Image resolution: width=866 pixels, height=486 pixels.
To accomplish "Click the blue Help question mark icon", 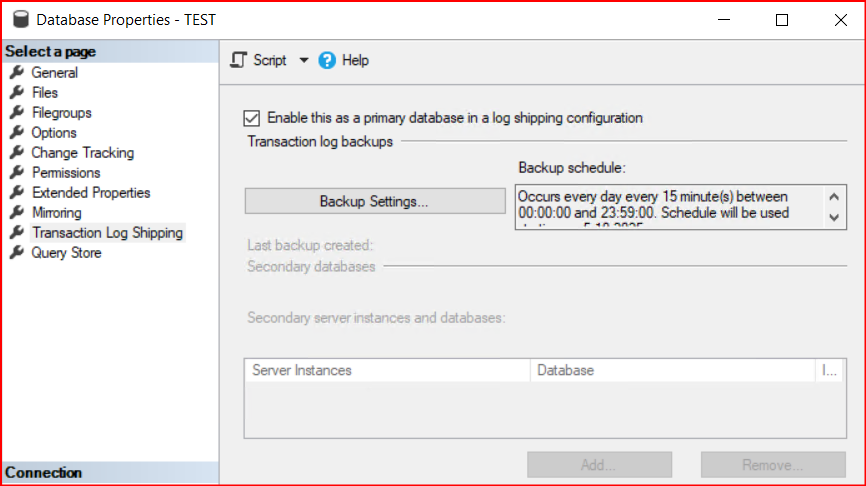I will 327,60.
